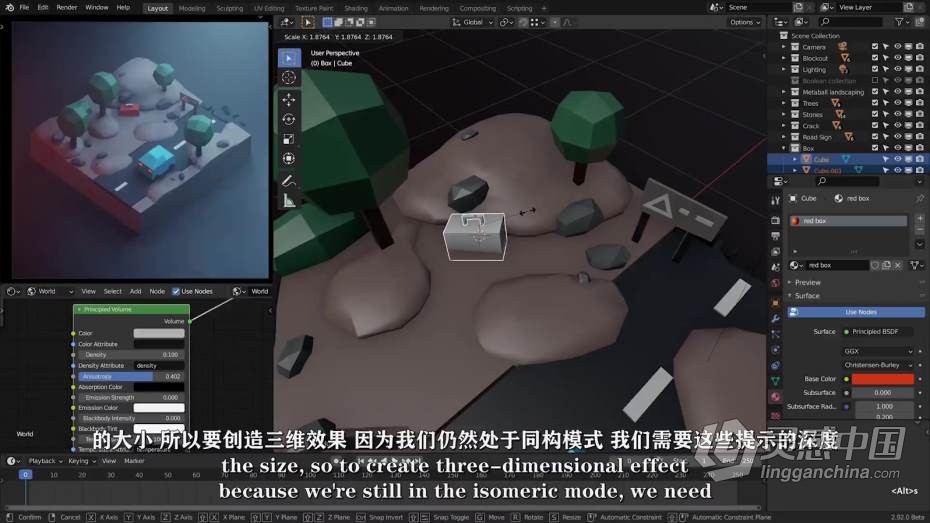The image size is (930, 523).
Task: Open the Material properties tab
Action: coord(775,397)
